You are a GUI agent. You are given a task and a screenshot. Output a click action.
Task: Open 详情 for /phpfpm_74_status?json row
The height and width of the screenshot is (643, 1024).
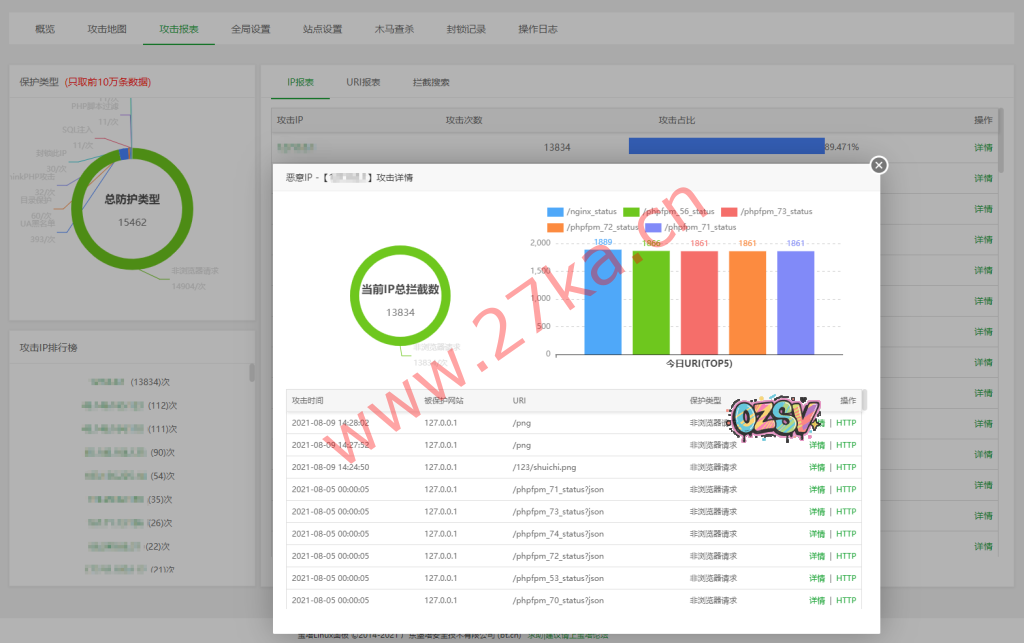pyautogui.click(x=817, y=534)
